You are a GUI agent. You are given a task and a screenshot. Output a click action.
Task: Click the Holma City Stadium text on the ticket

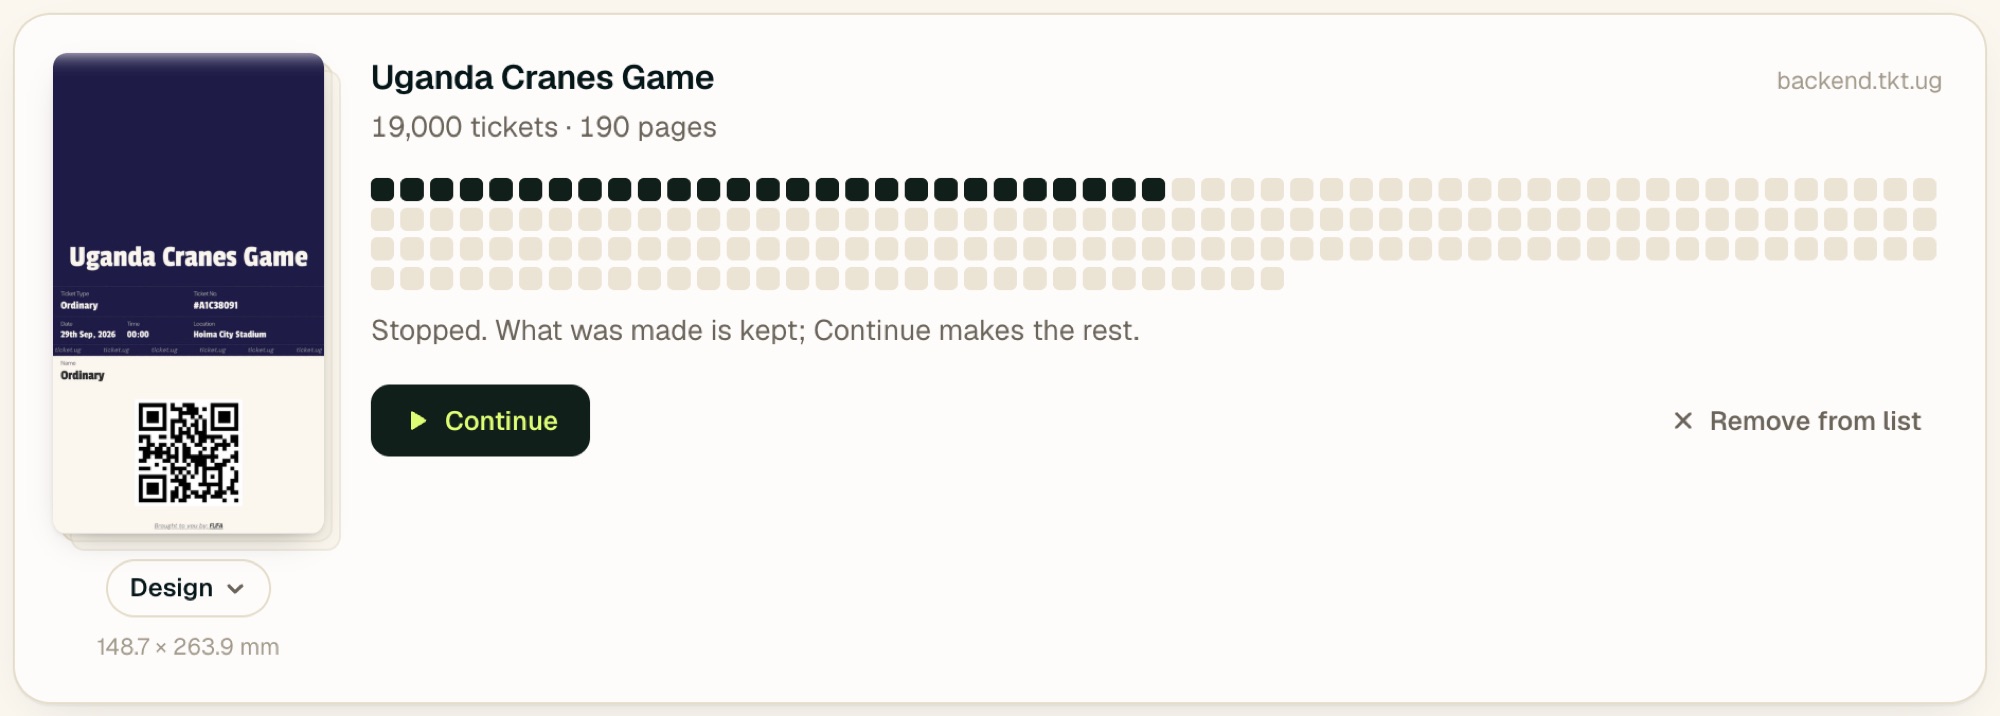tap(230, 334)
